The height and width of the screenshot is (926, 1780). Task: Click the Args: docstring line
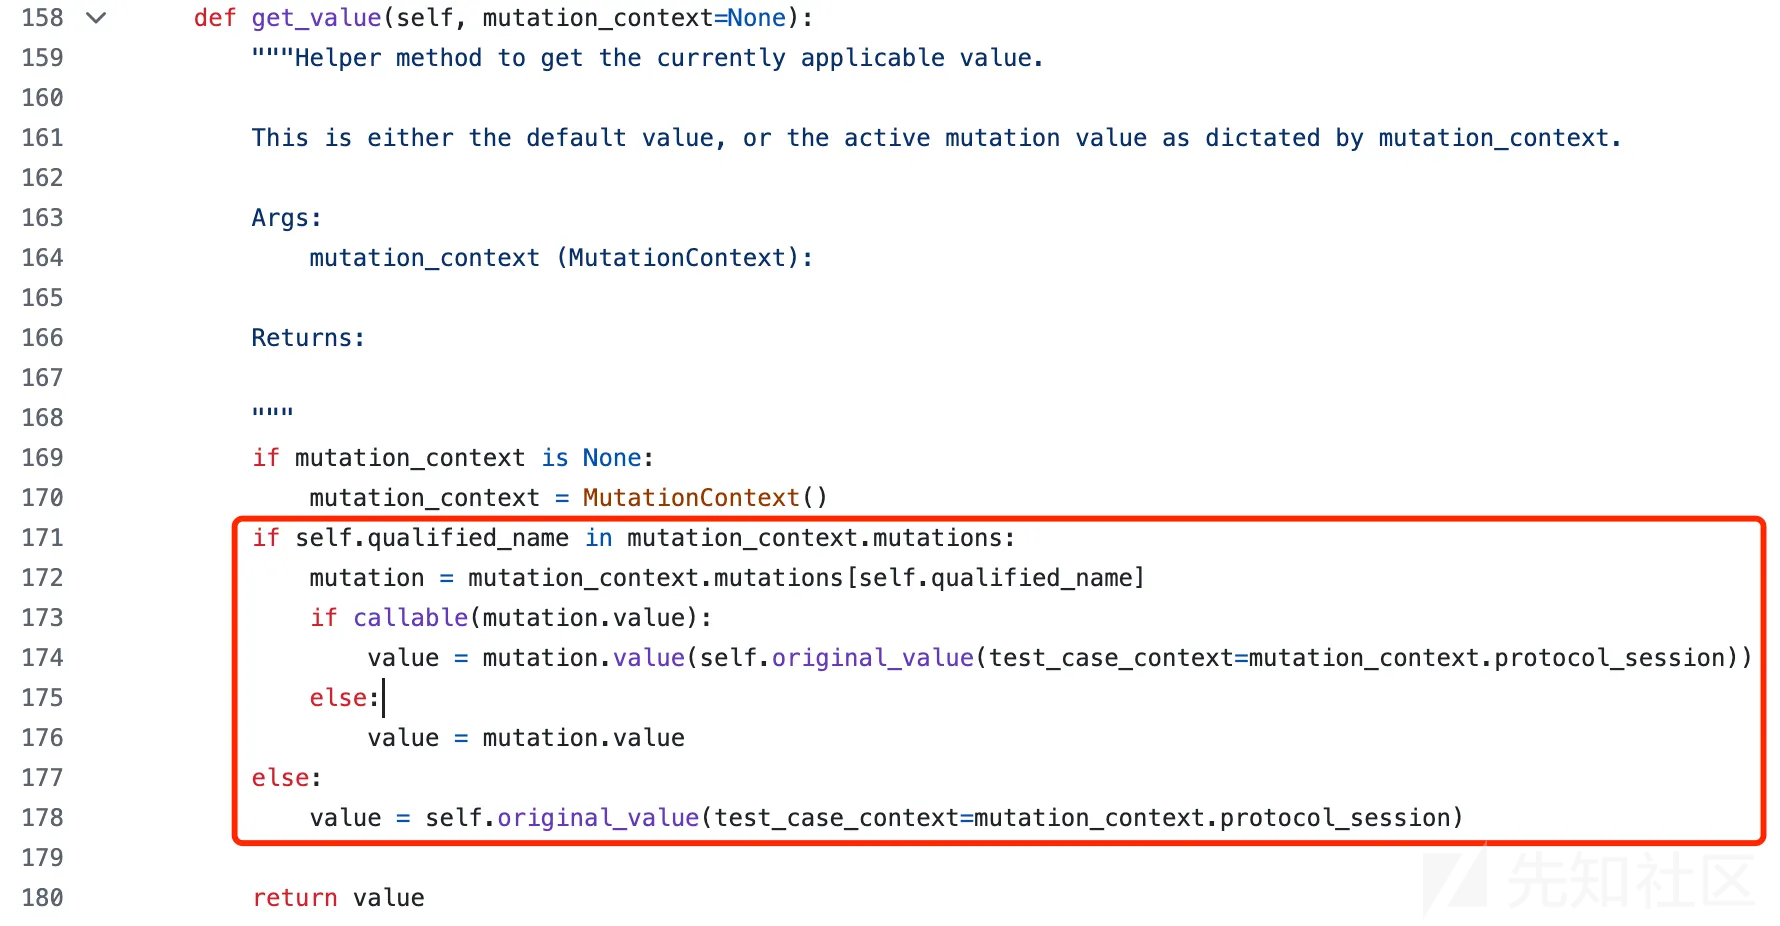[x=286, y=218]
